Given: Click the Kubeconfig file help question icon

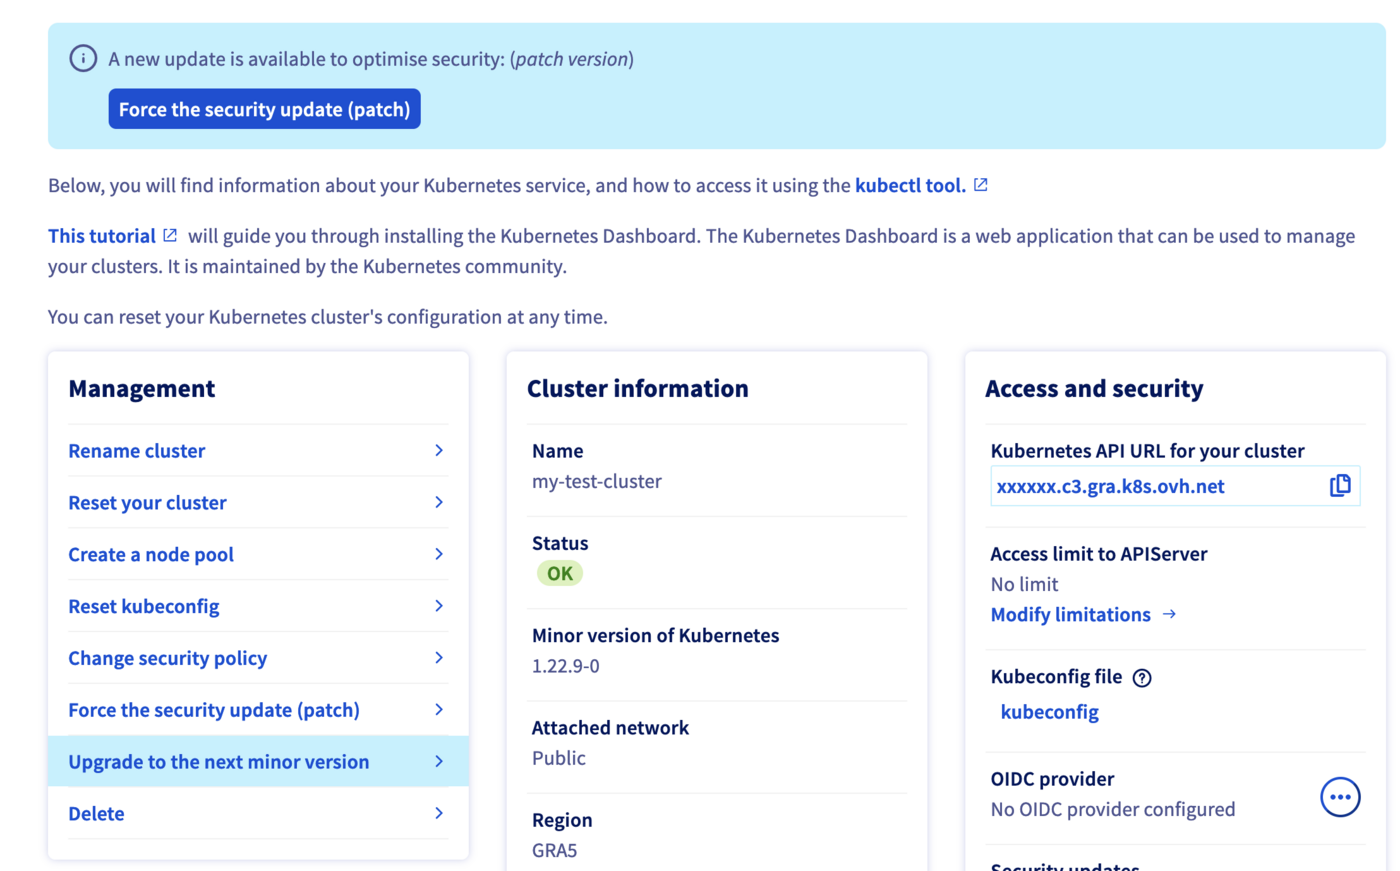Looking at the screenshot, I should tap(1142, 678).
